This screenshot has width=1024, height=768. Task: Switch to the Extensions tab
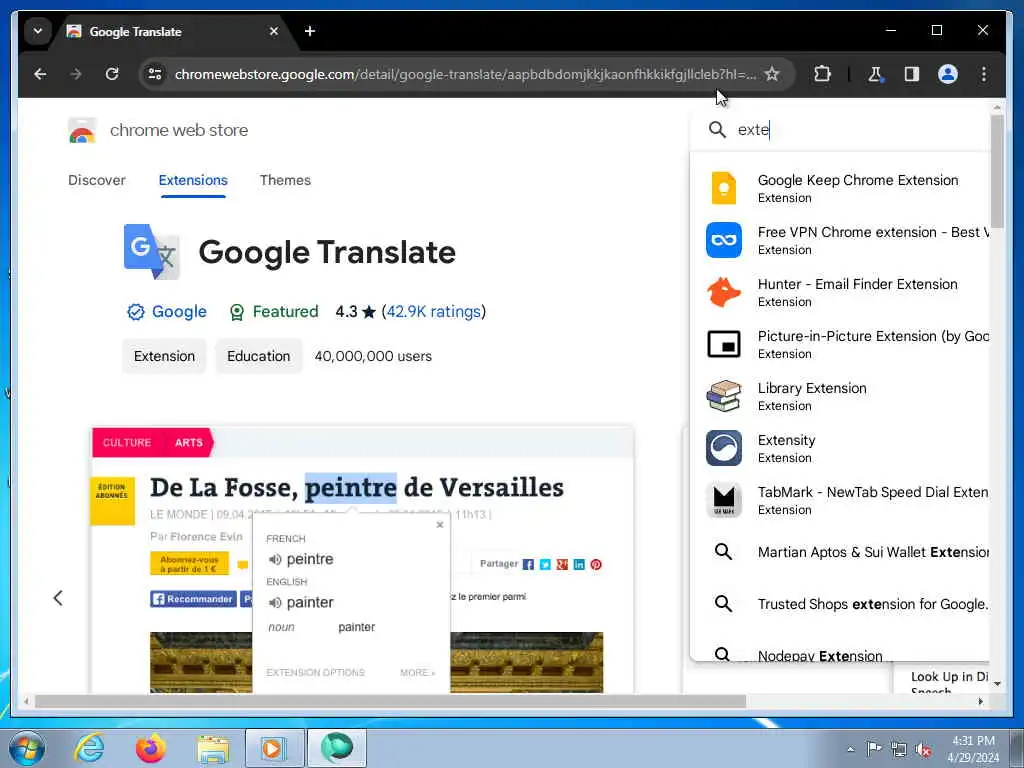193,180
